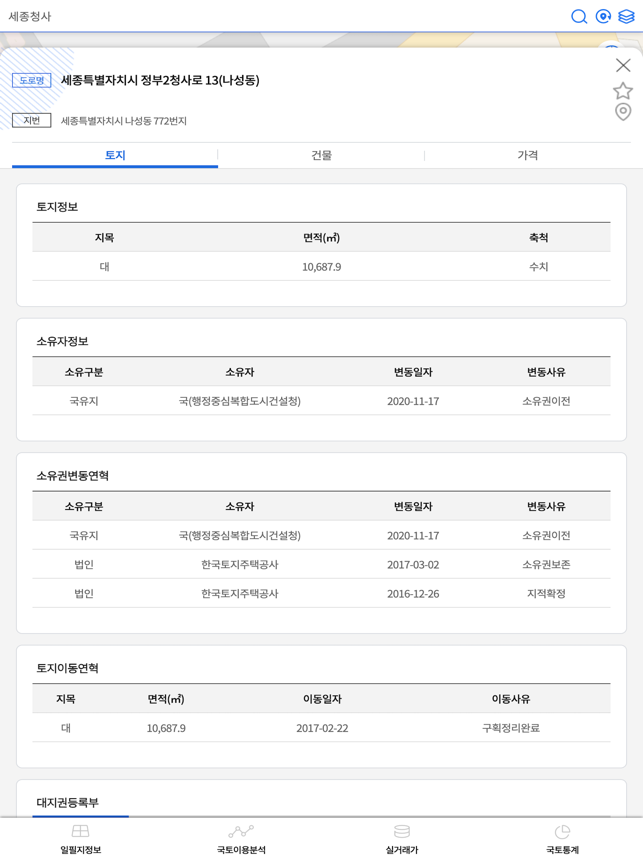Click 한국토지주택공사 in the 2016-12-26 row
Screen dimensions: 643x858
pyautogui.click(x=240, y=594)
